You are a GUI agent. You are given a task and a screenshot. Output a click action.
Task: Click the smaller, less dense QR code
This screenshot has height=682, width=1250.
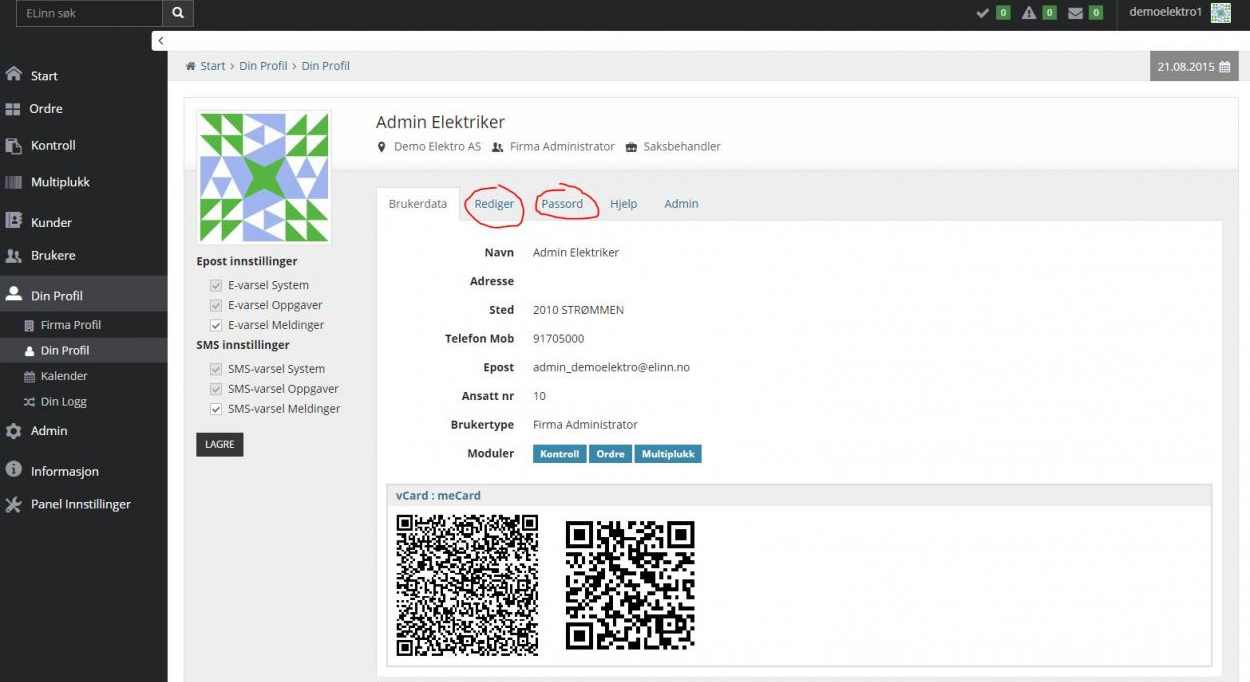(630, 585)
